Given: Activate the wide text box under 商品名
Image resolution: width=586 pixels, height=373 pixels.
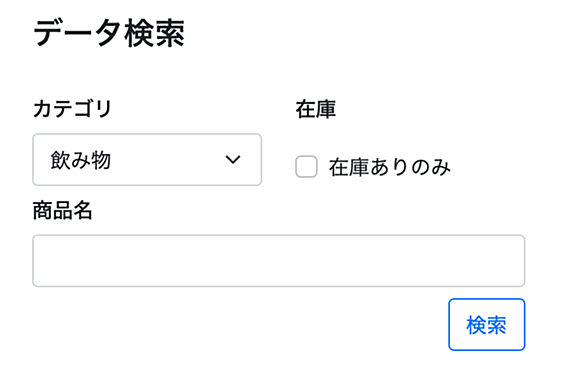Looking at the screenshot, I should (279, 261).
